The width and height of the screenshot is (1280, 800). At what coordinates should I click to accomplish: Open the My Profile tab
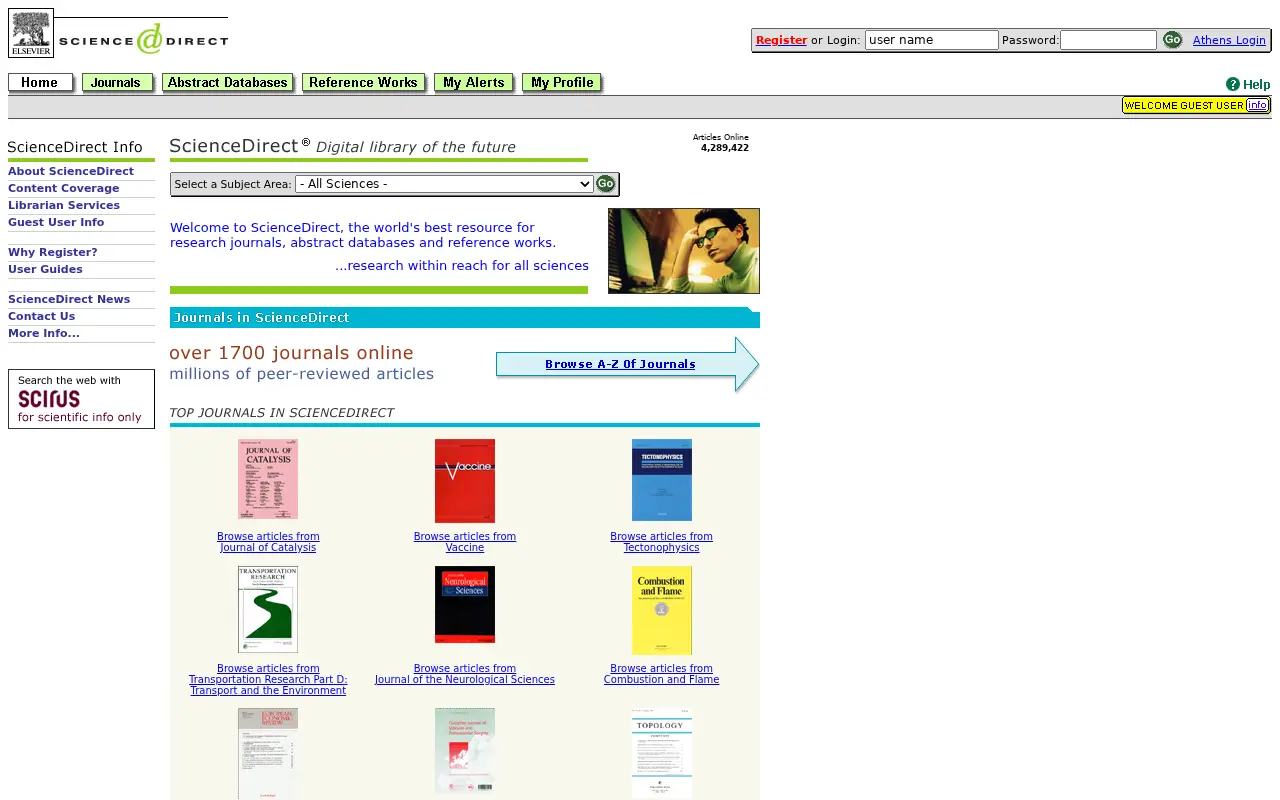coord(563,83)
